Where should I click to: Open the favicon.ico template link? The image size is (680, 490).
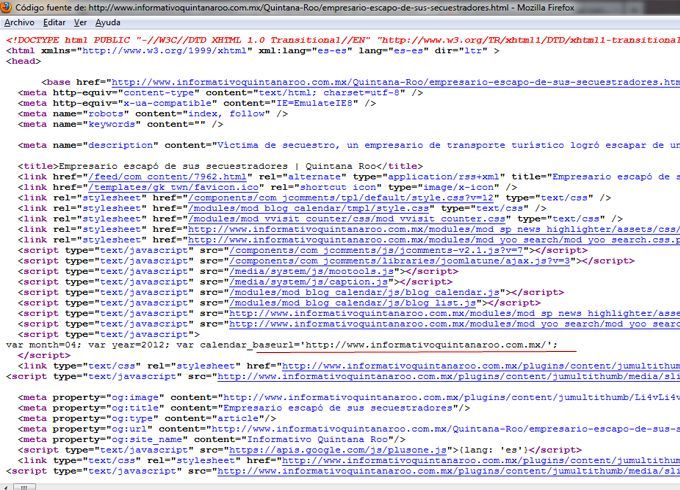pos(173,187)
